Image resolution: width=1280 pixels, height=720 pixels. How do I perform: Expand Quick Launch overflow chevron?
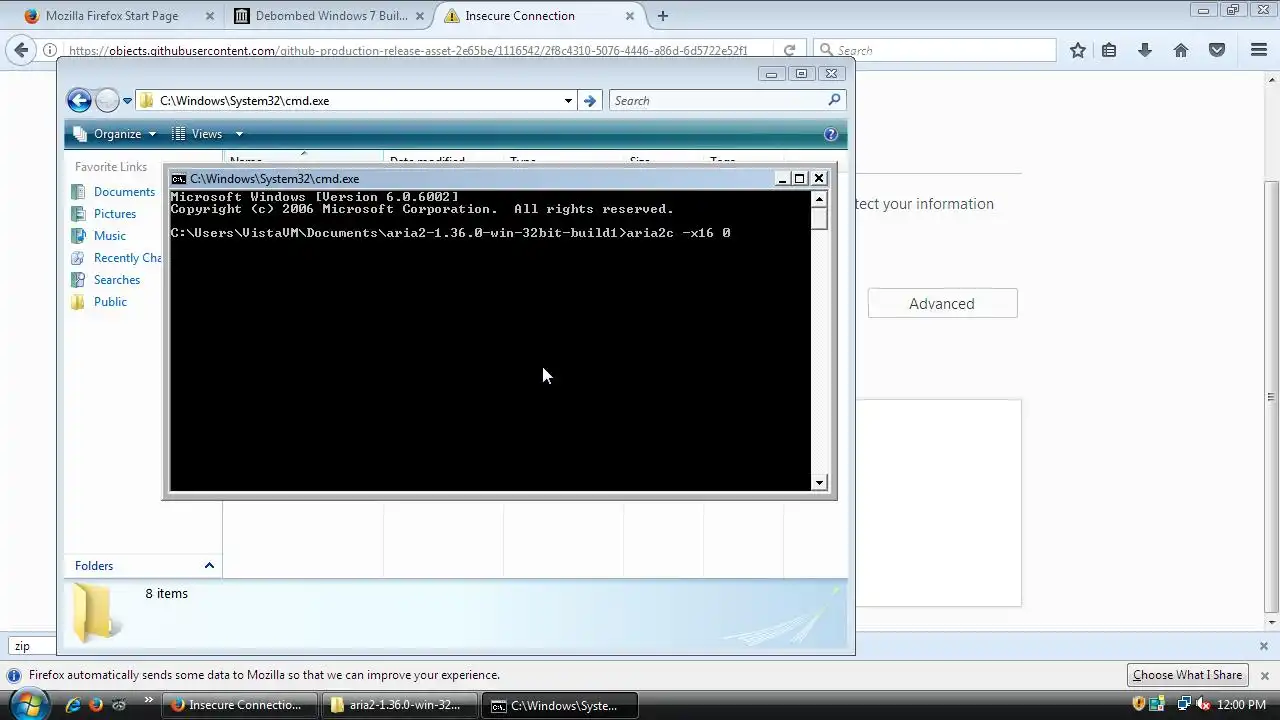(149, 700)
